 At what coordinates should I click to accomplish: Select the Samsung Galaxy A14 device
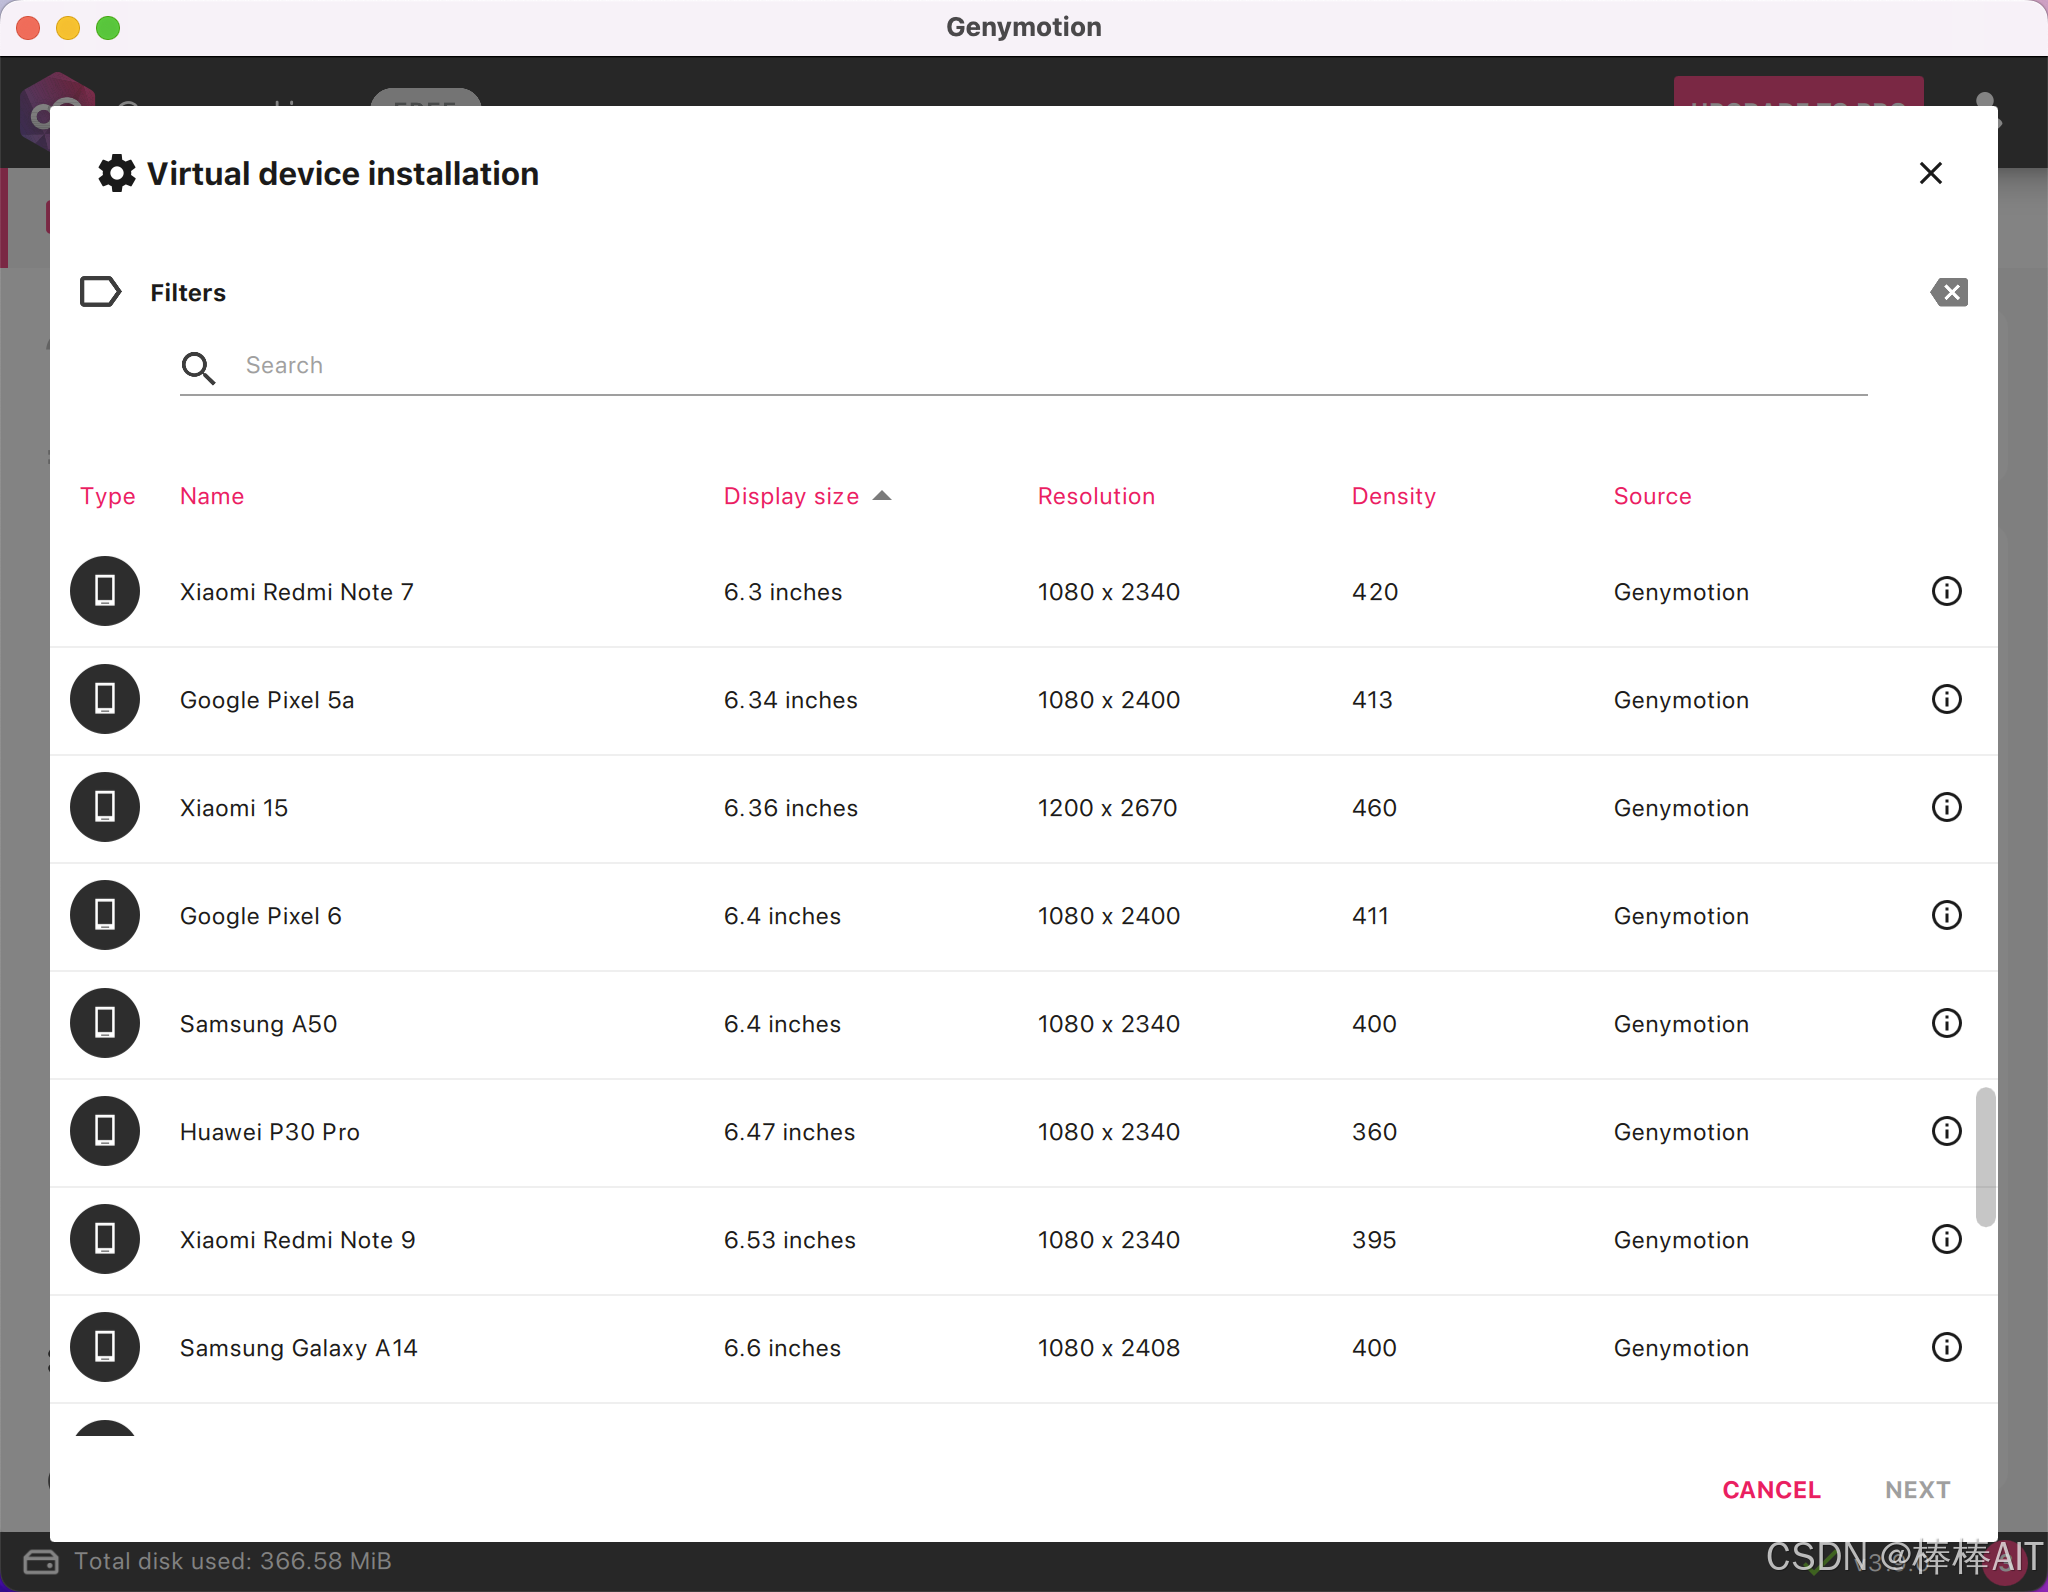pyautogui.click(x=1024, y=1347)
